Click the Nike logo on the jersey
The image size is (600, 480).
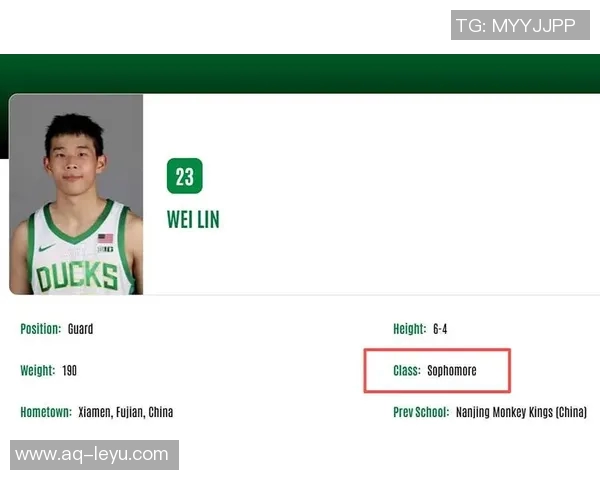pos(47,248)
